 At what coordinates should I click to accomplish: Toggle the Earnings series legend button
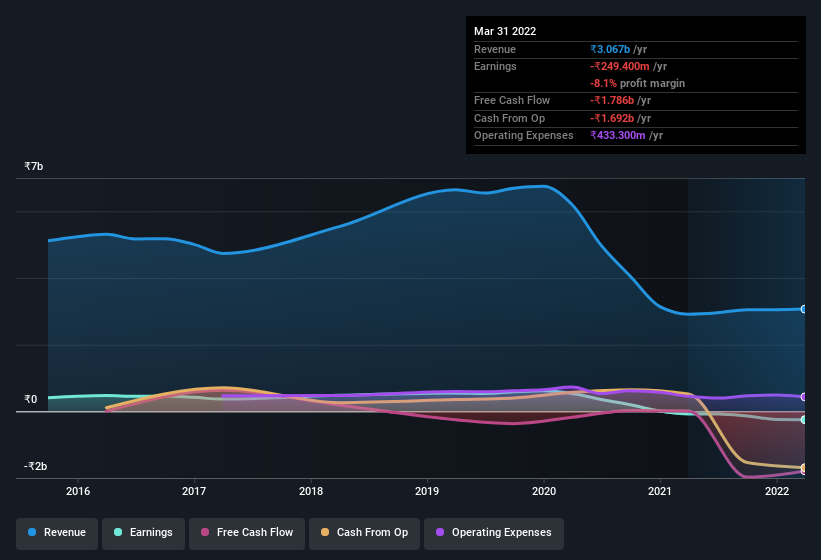click(x=143, y=533)
